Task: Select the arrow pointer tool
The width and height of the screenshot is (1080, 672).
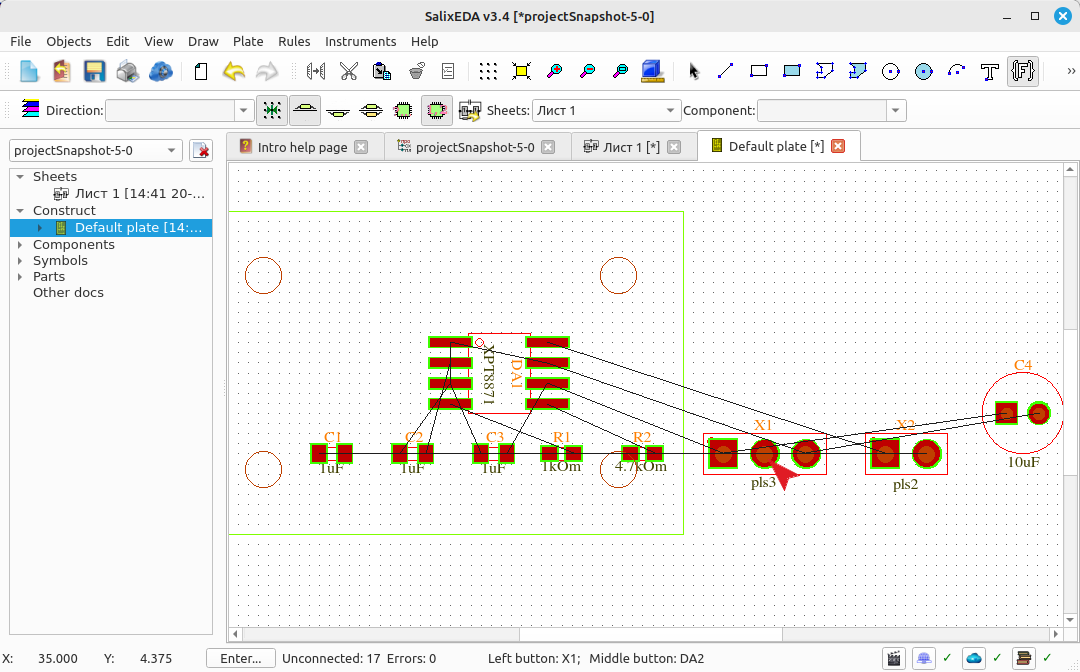Action: coord(693,71)
